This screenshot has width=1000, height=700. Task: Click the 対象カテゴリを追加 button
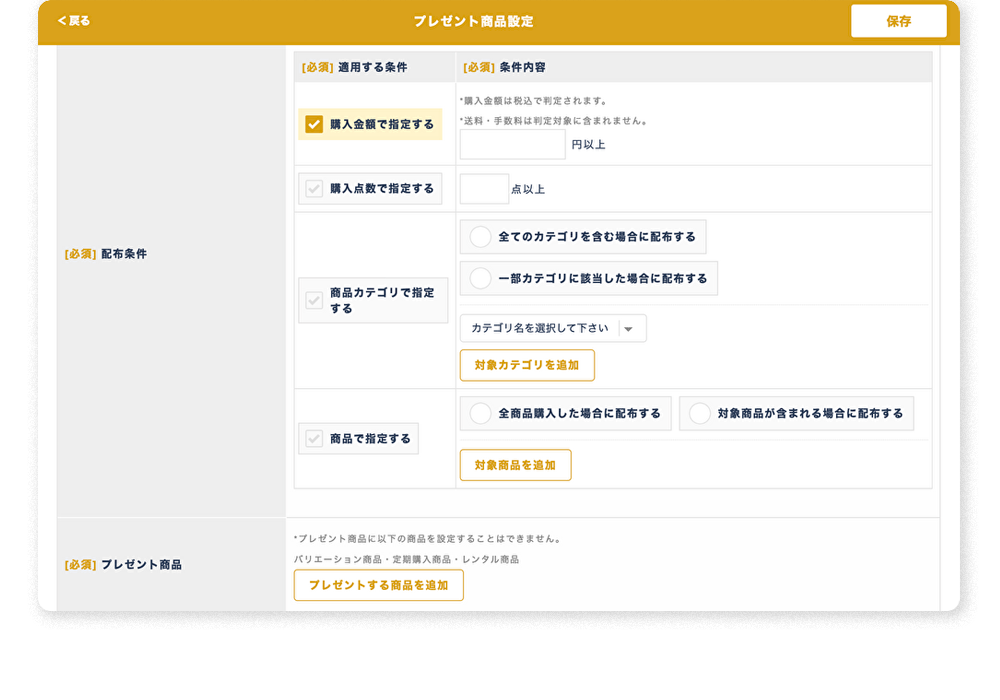pos(527,365)
